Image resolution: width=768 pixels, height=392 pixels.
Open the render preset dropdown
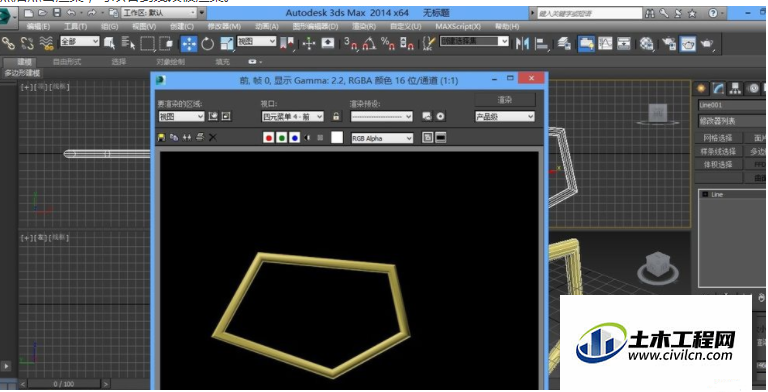382,117
